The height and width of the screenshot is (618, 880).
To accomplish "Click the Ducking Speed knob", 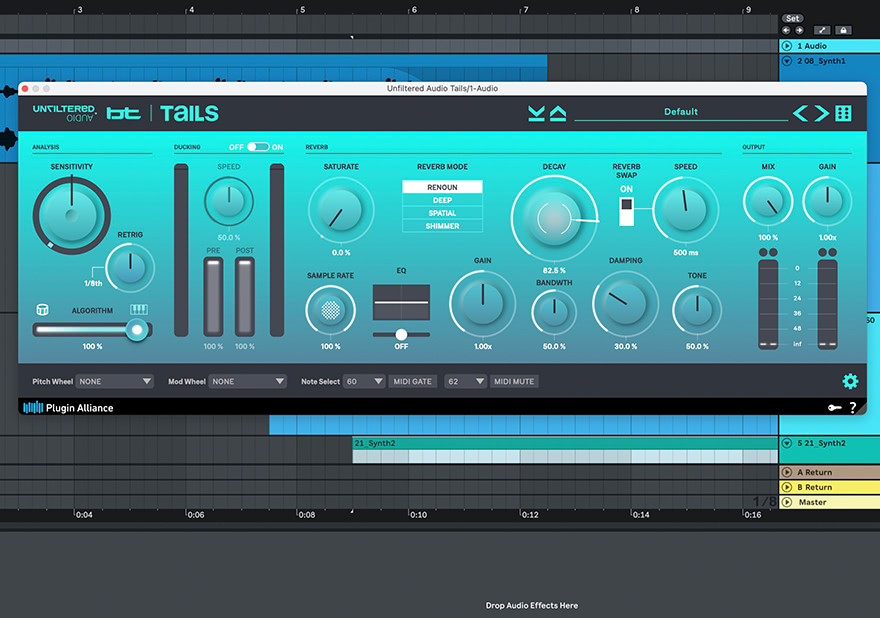I will tap(229, 202).
